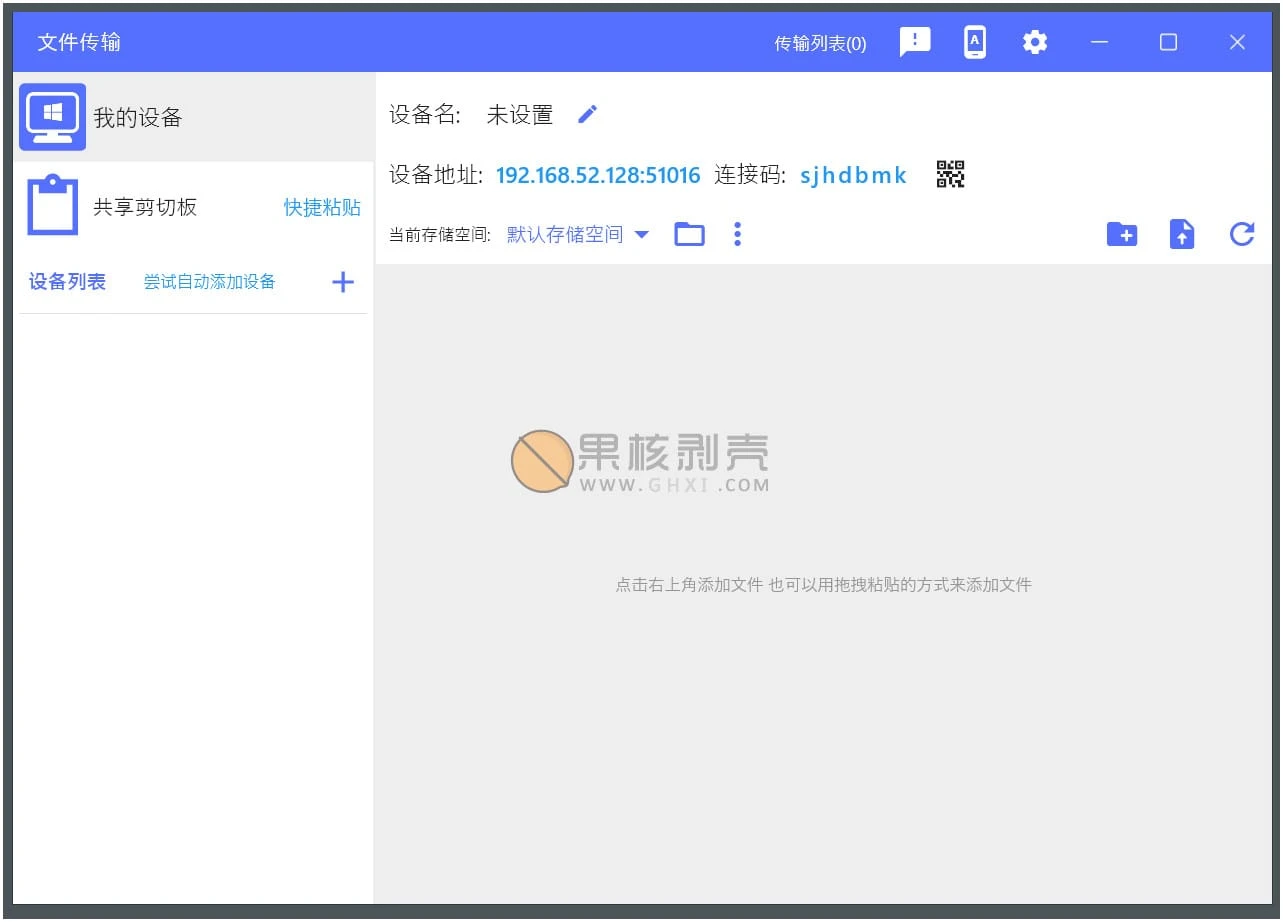Show the connection QR code
1283x922 pixels.
(x=950, y=175)
